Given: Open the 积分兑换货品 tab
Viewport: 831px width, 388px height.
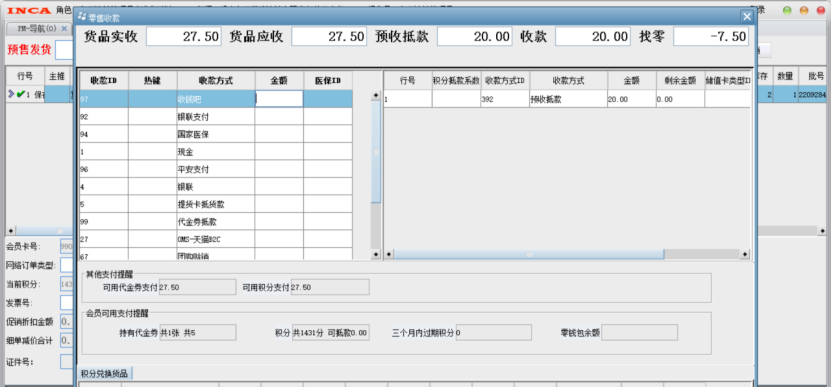Looking at the screenshot, I should [104, 373].
